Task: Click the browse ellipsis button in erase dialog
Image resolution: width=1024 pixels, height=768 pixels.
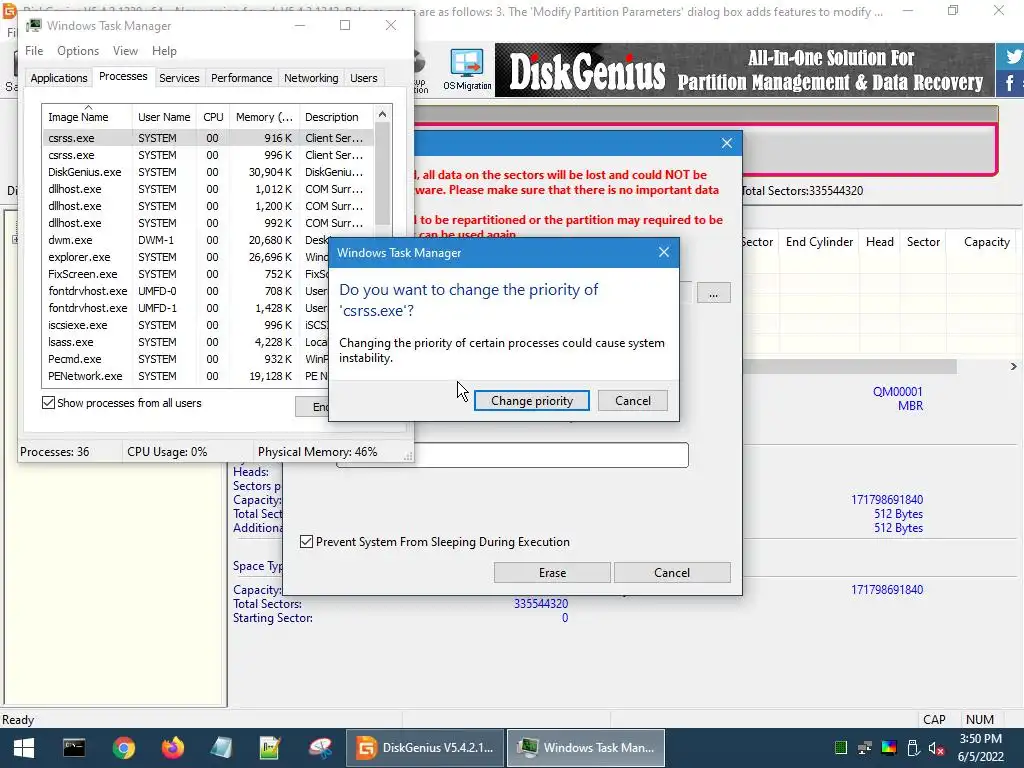Action: (713, 293)
